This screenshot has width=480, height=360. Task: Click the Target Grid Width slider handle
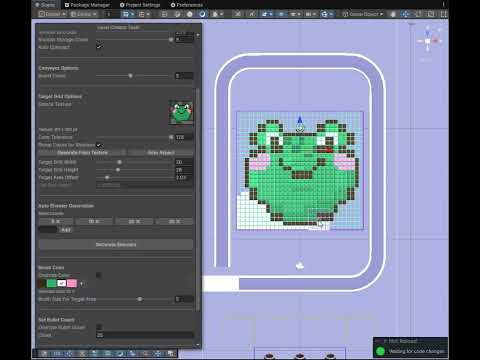point(119,162)
